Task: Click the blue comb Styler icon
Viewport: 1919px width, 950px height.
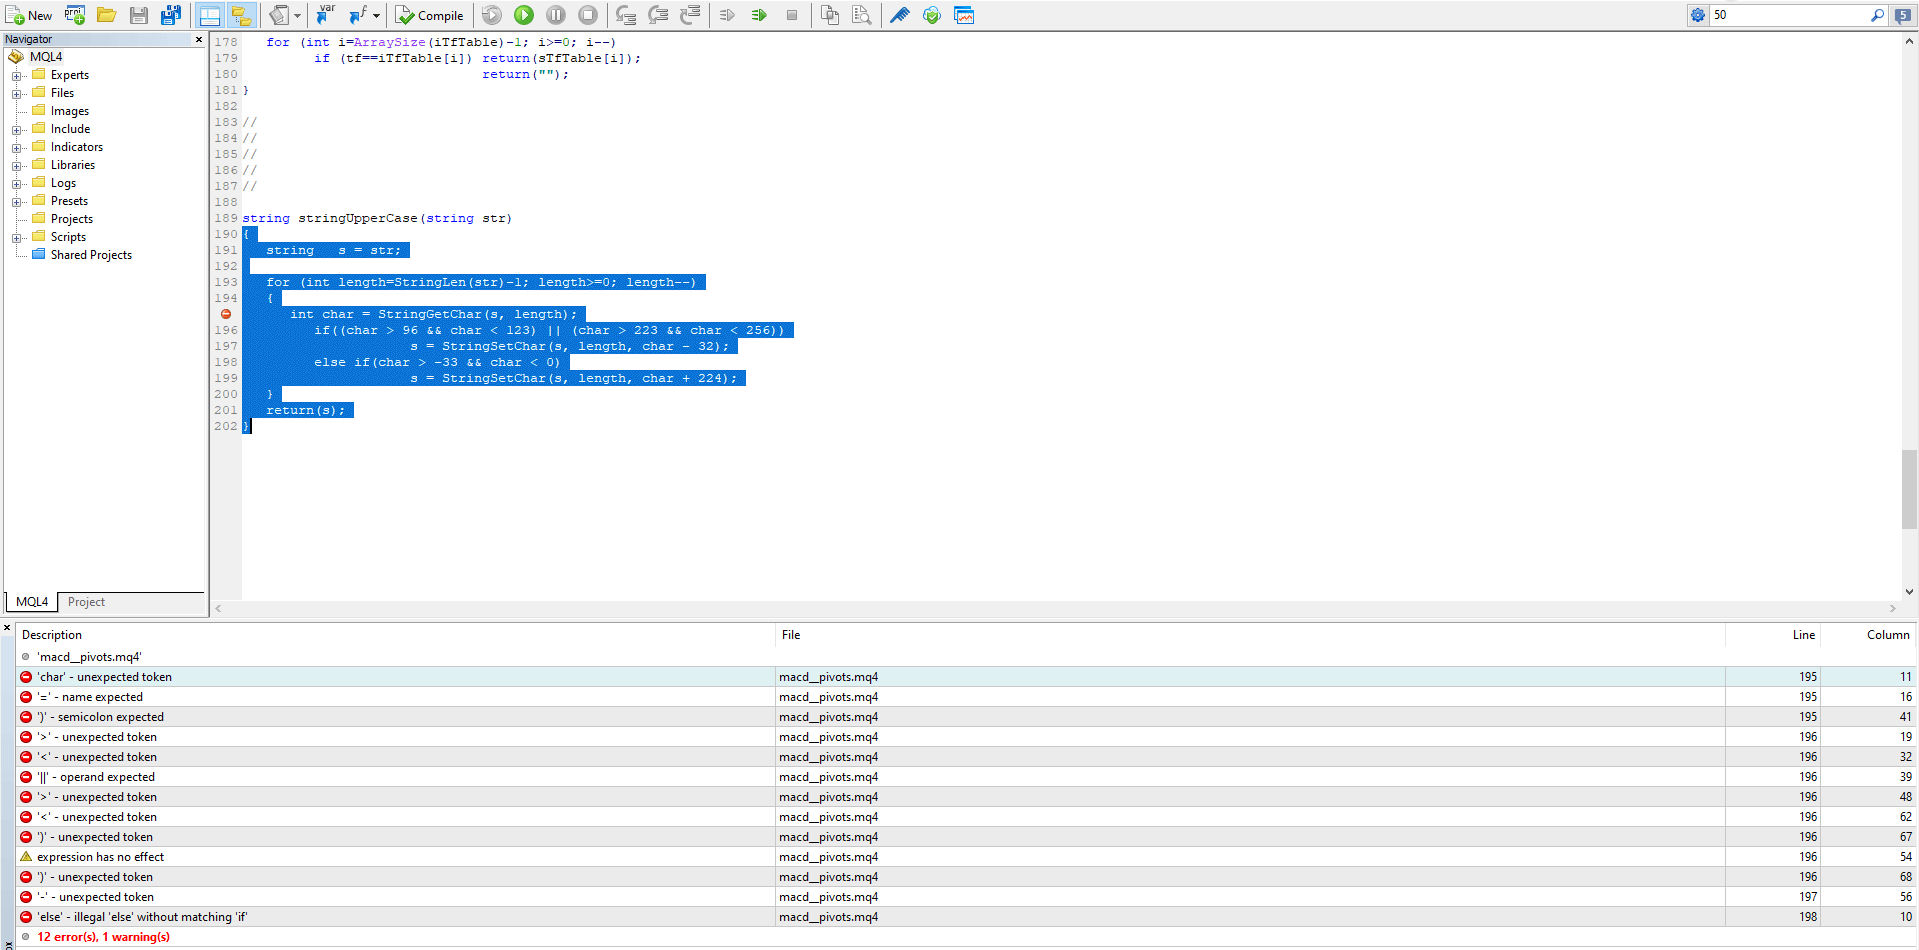Action: pyautogui.click(x=900, y=15)
